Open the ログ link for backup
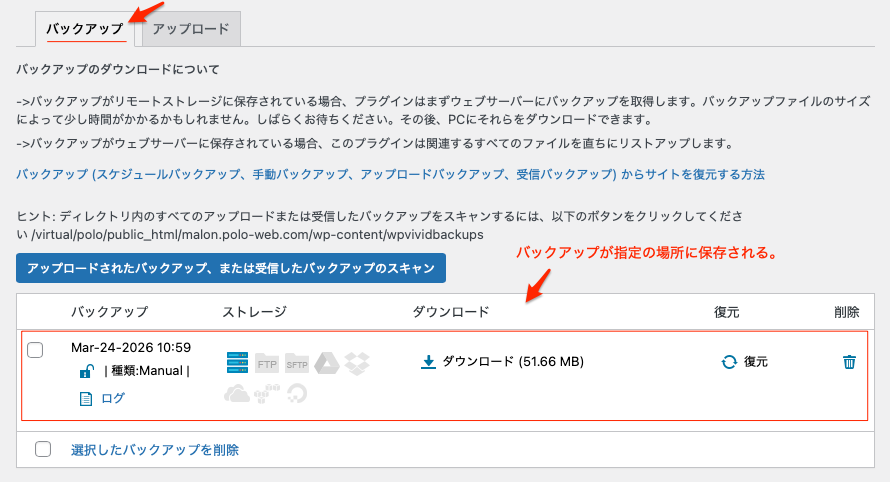Screen dimensions: 890x482 pyautogui.click(x=113, y=398)
